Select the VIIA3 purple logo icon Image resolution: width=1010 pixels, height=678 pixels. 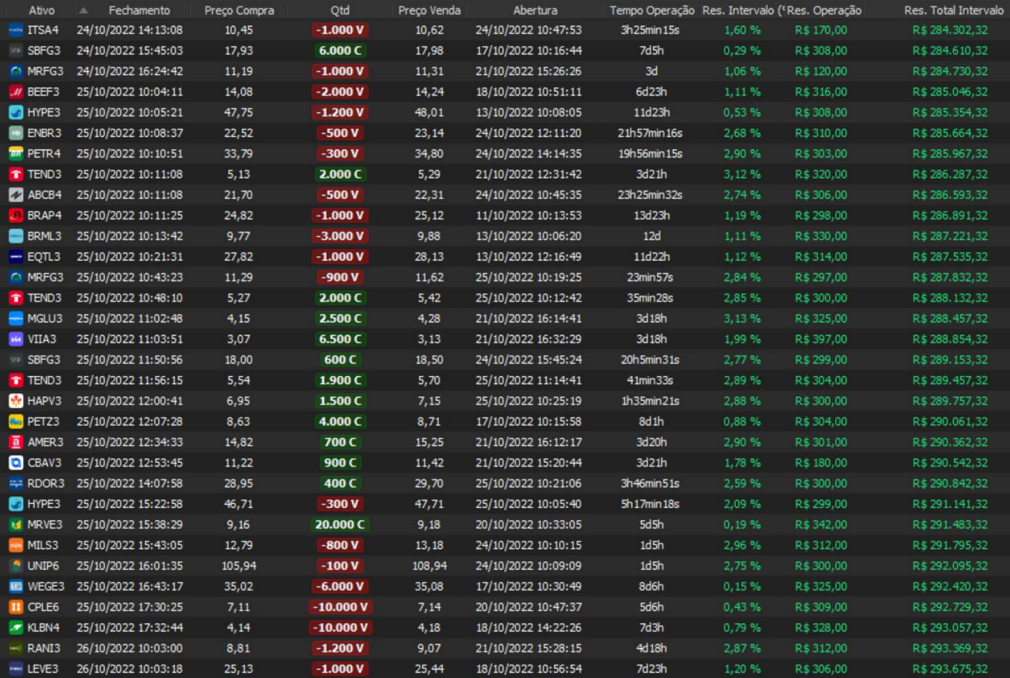tap(16, 339)
